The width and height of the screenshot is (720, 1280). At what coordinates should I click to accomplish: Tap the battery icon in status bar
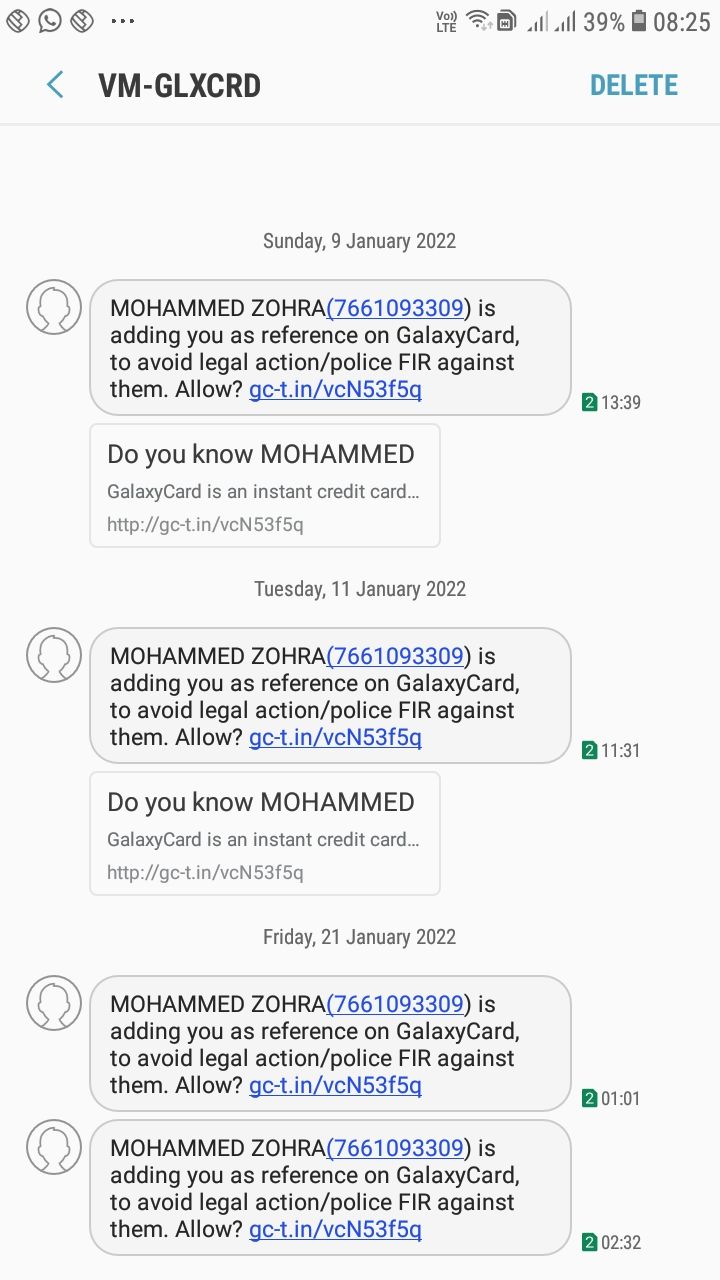[638, 21]
